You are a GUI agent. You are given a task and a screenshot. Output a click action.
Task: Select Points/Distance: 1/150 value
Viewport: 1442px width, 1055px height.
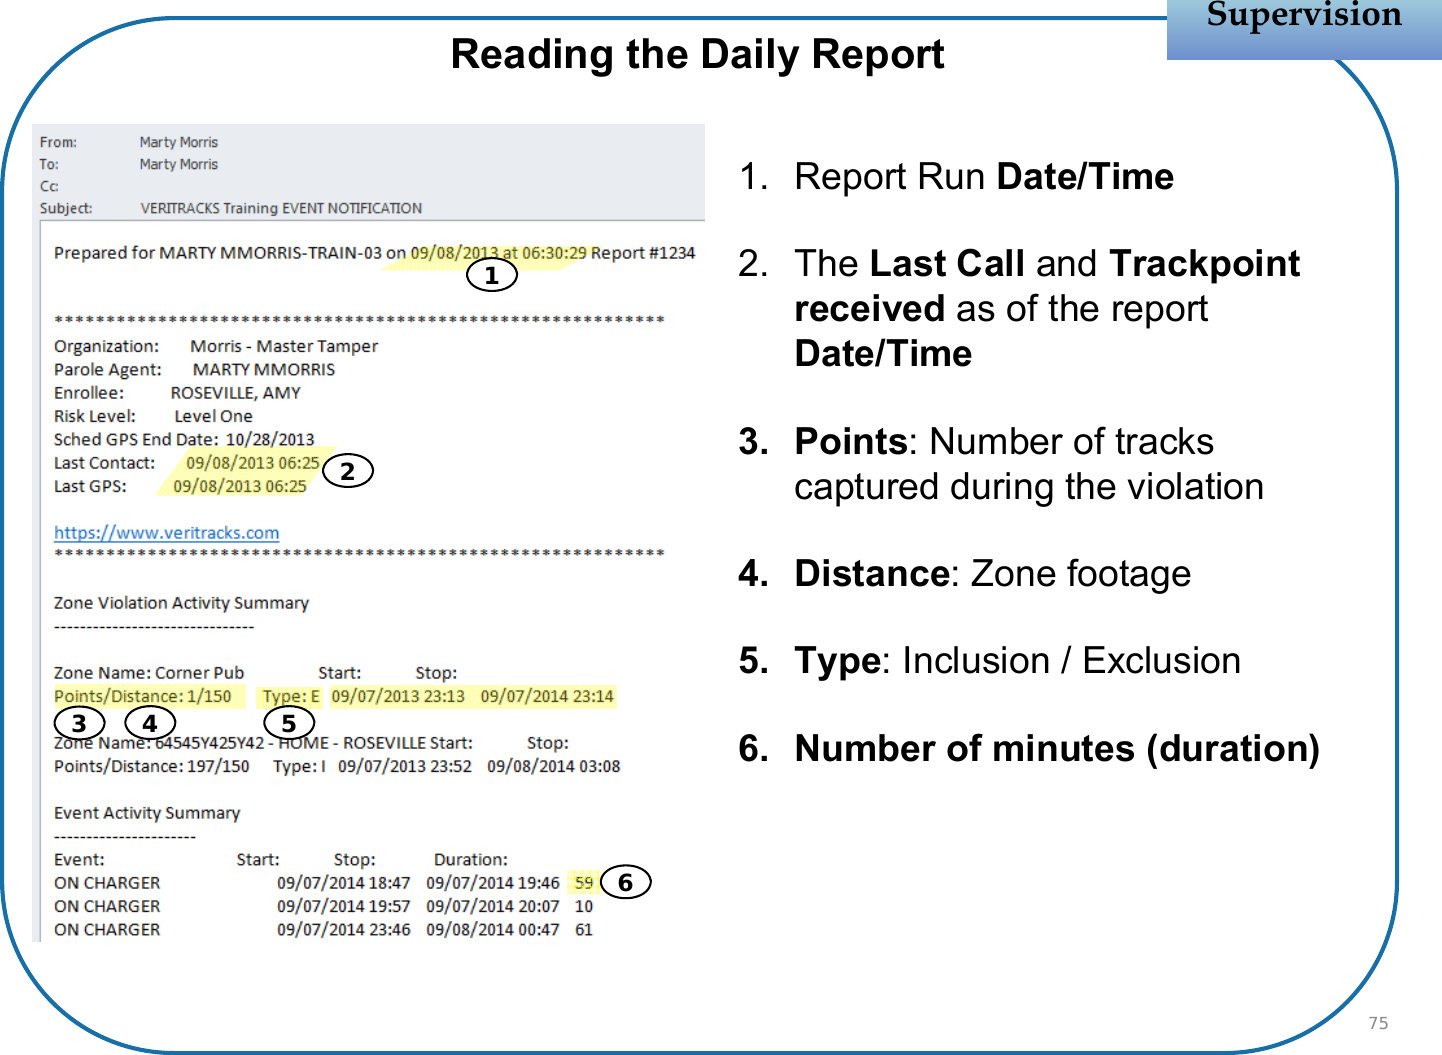tap(143, 696)
